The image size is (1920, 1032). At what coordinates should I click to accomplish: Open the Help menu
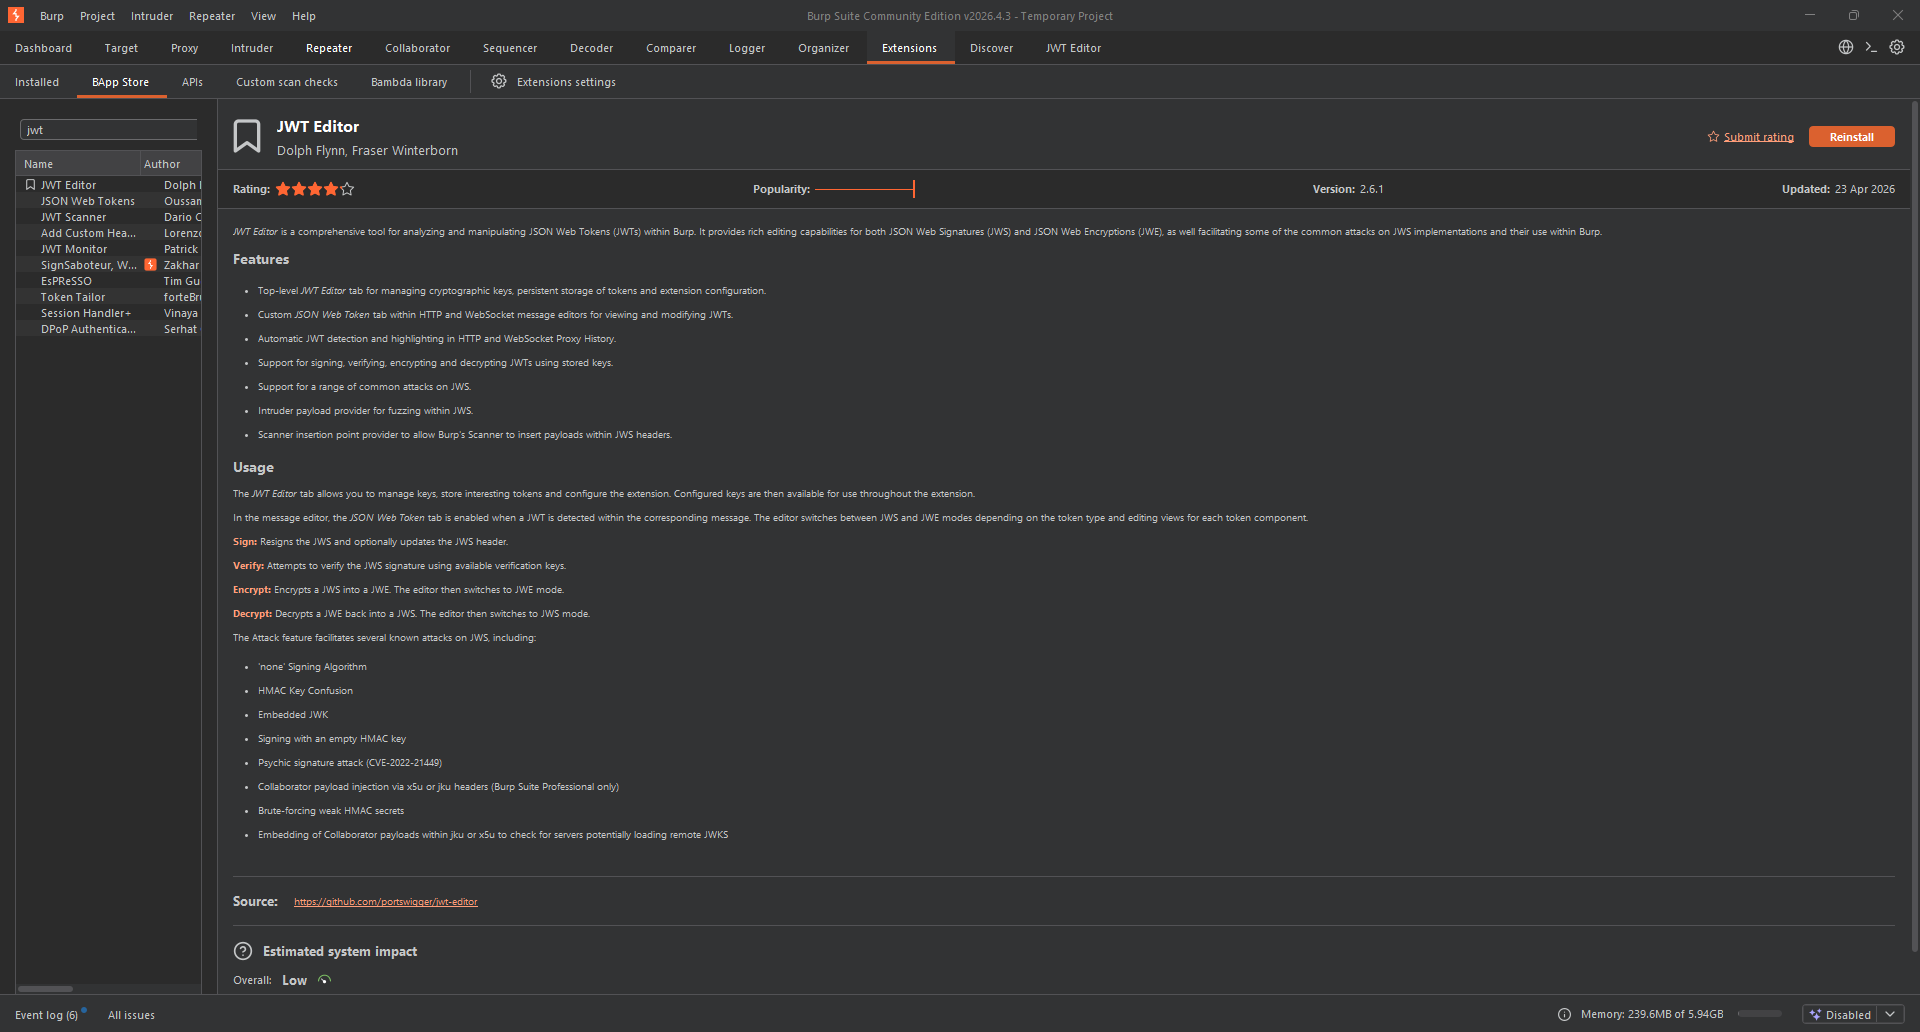(304, 16)
